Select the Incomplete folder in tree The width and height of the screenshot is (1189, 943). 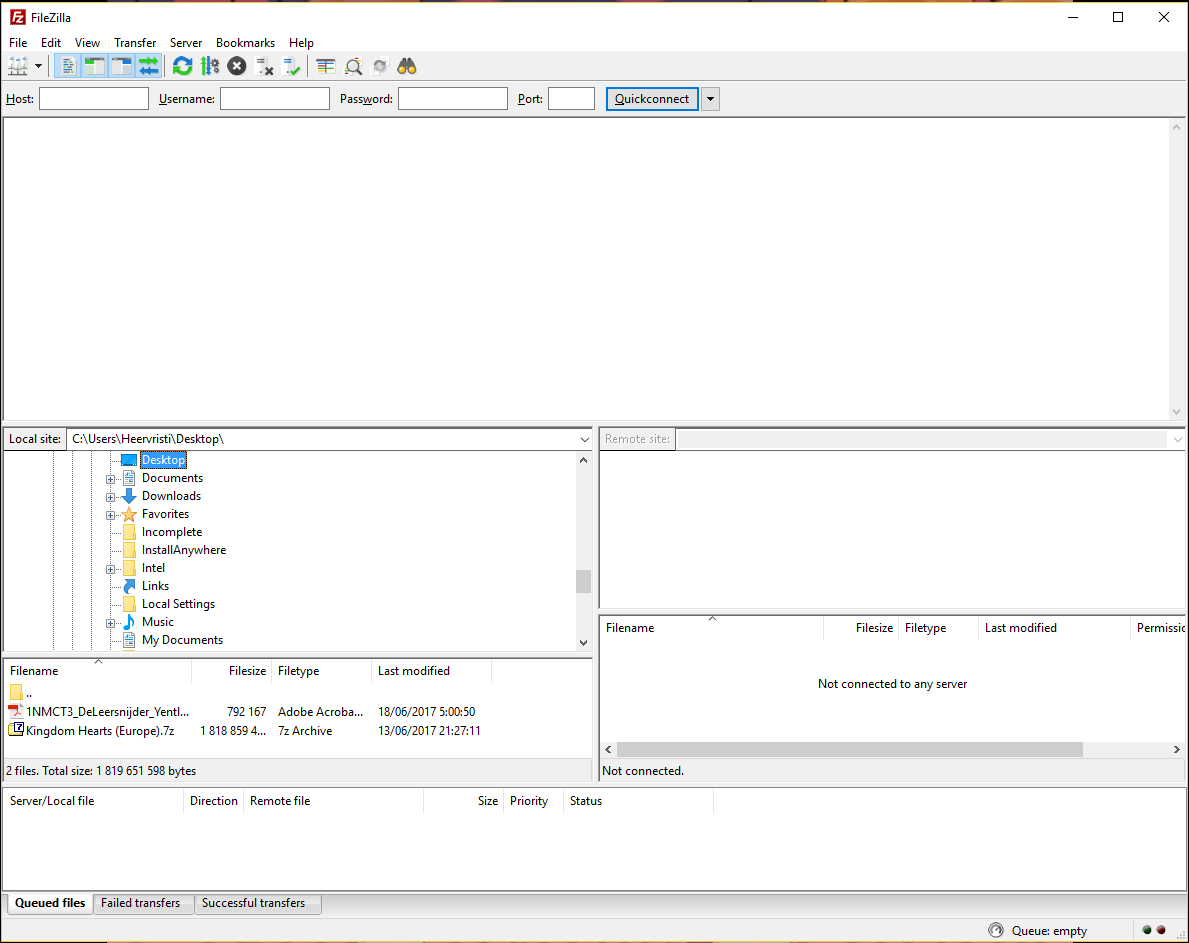pyautogui.click(x=172, y=532)
